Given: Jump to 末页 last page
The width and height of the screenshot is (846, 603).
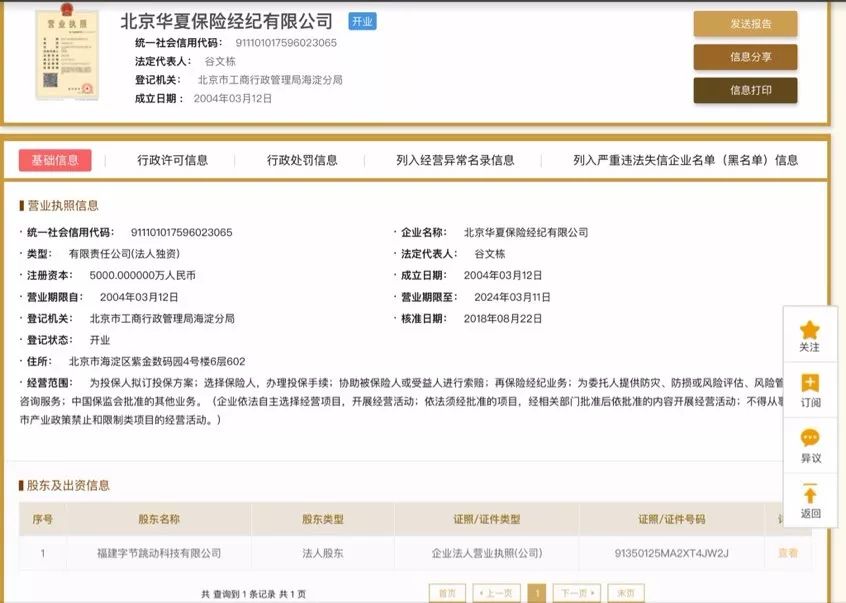Looking at the screenshot, I should click(625, 593).
